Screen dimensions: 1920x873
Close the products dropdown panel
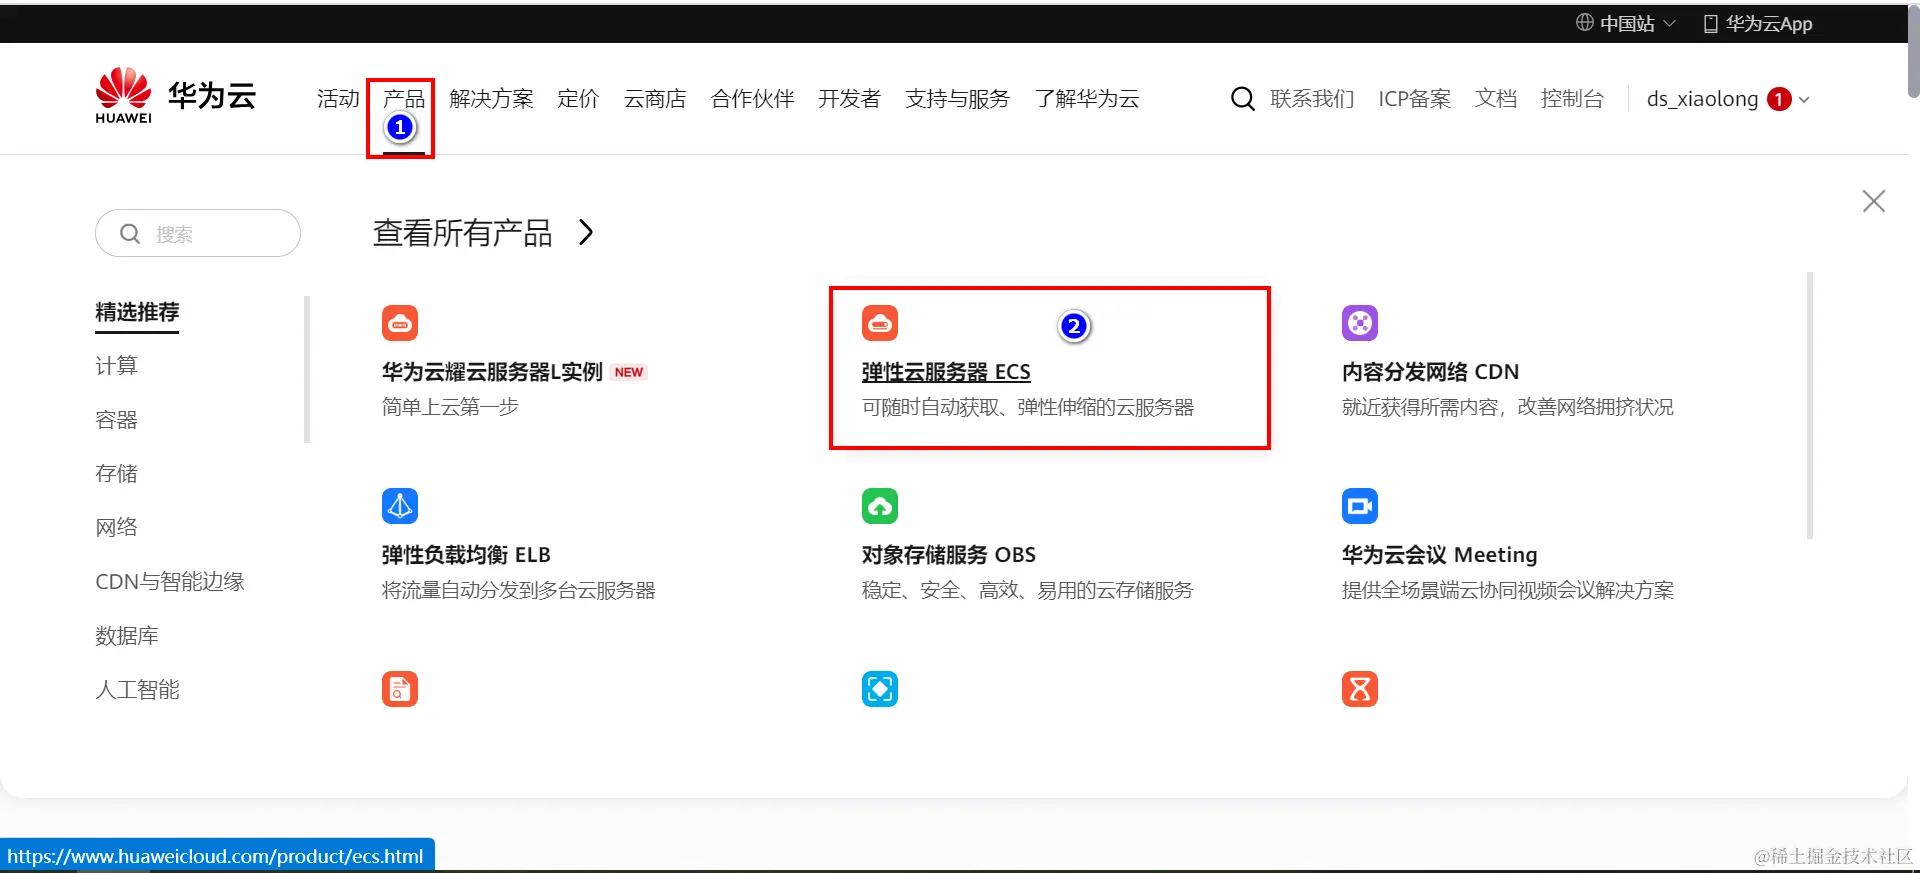pyautogui.click(x=1874, y=201)
